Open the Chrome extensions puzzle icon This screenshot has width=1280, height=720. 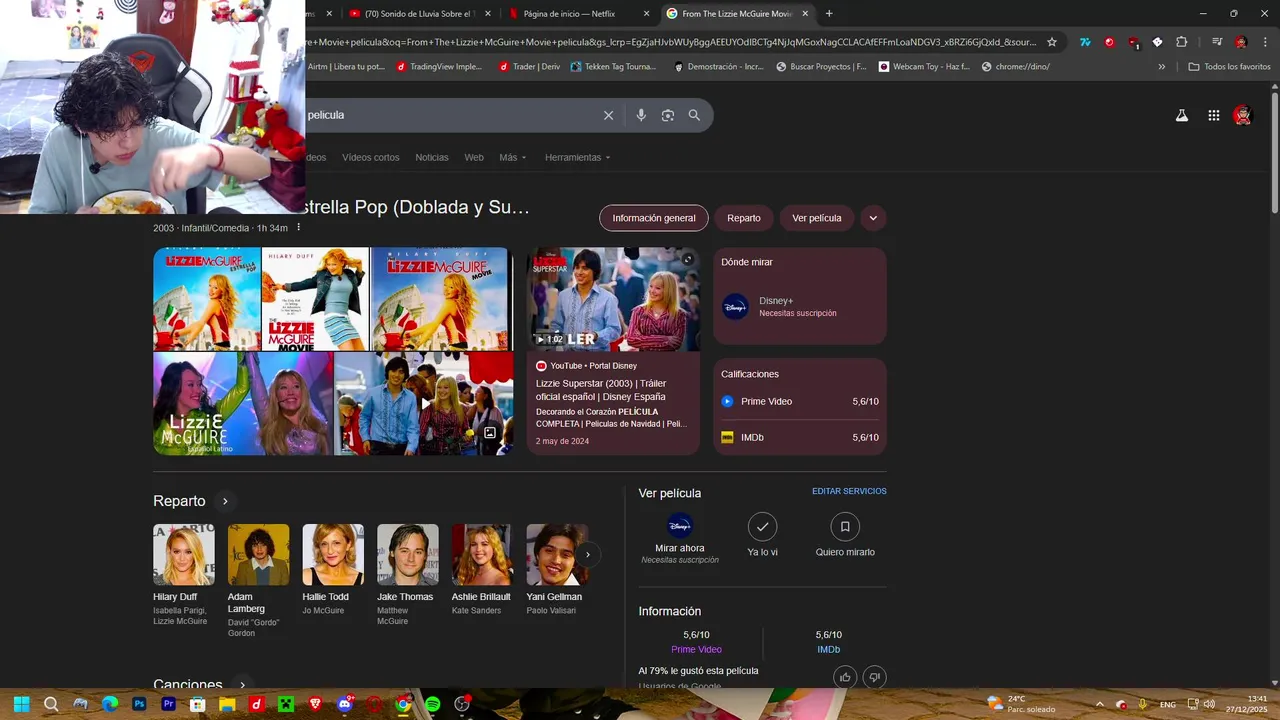1181,42
